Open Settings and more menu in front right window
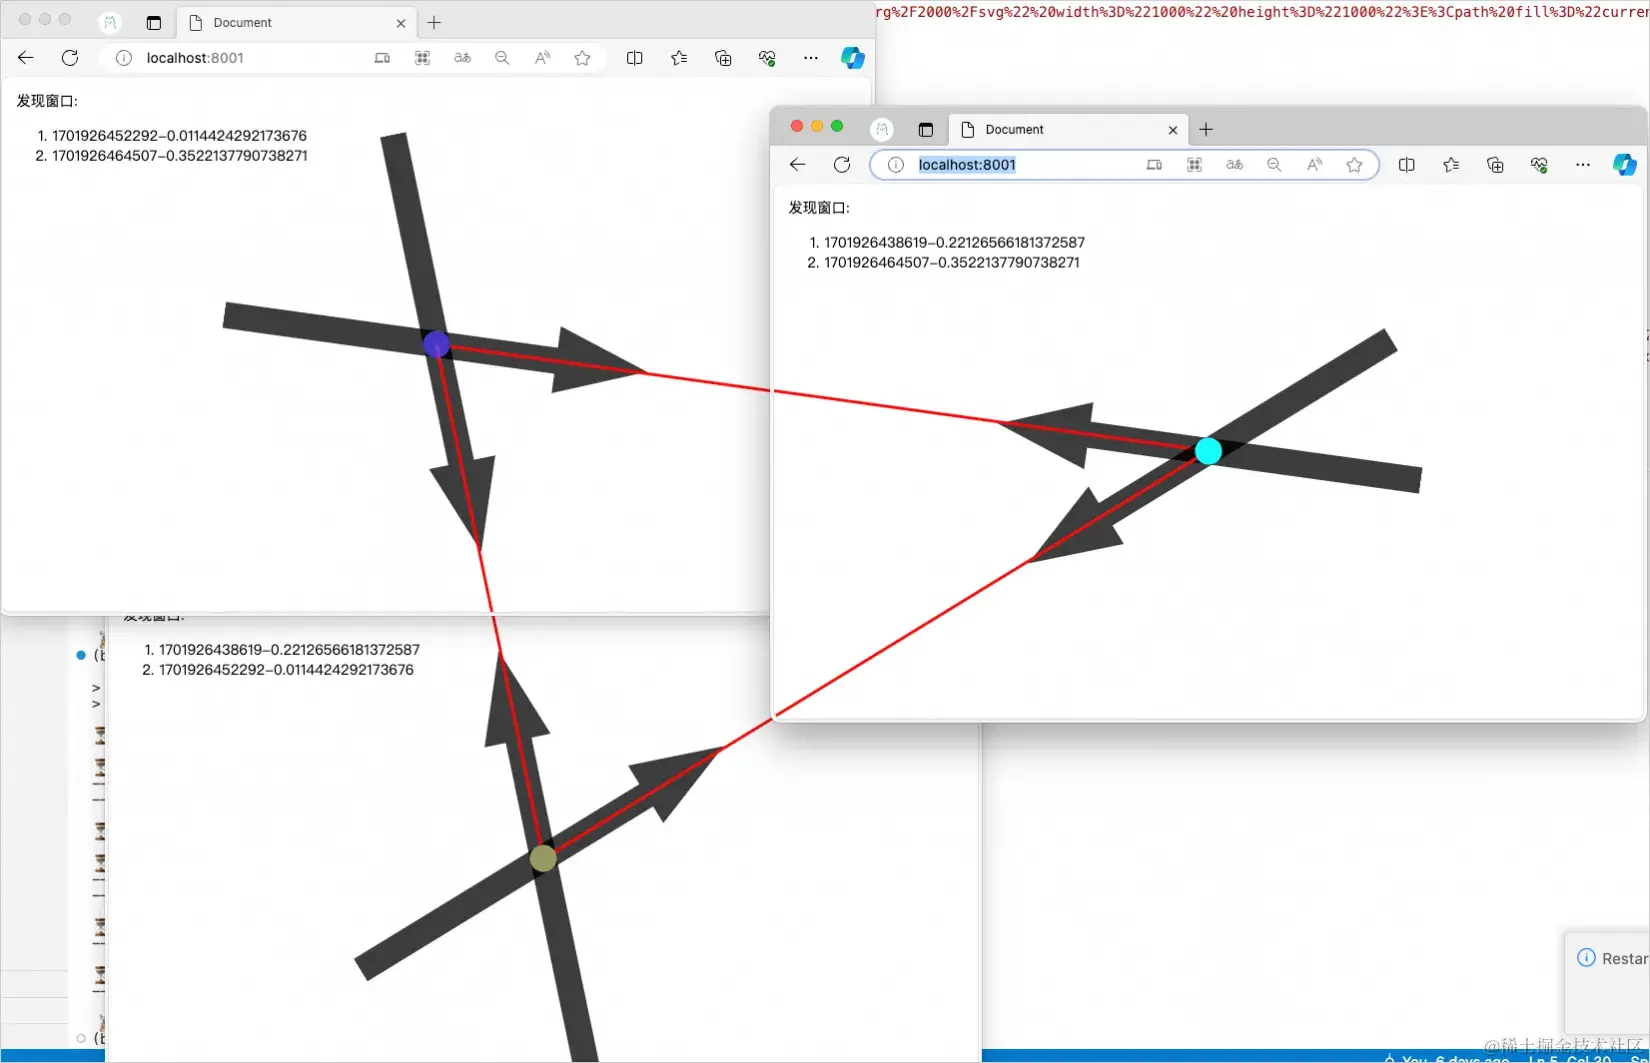The image size is (1650, 1063). point(1583,165)
